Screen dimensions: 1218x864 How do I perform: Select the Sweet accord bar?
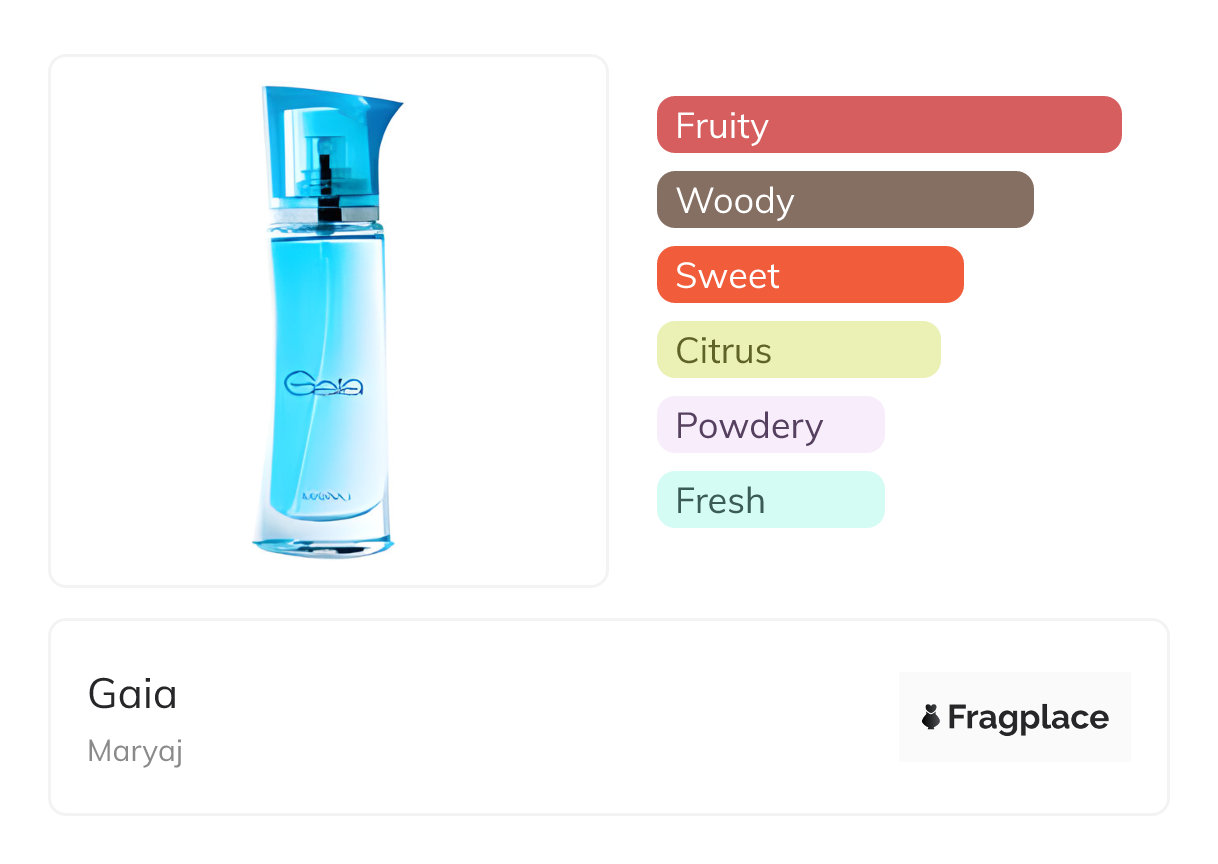point(809,275)
